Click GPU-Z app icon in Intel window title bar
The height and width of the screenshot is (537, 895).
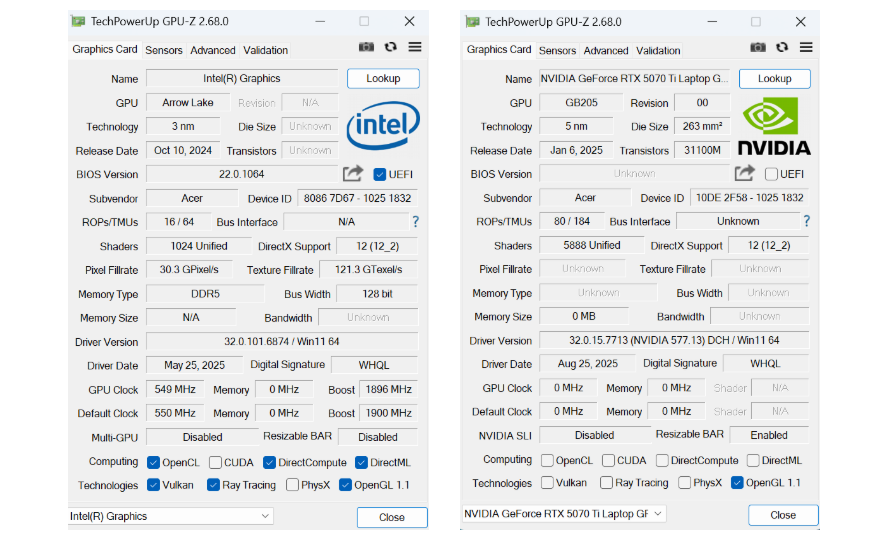(78, 22)
